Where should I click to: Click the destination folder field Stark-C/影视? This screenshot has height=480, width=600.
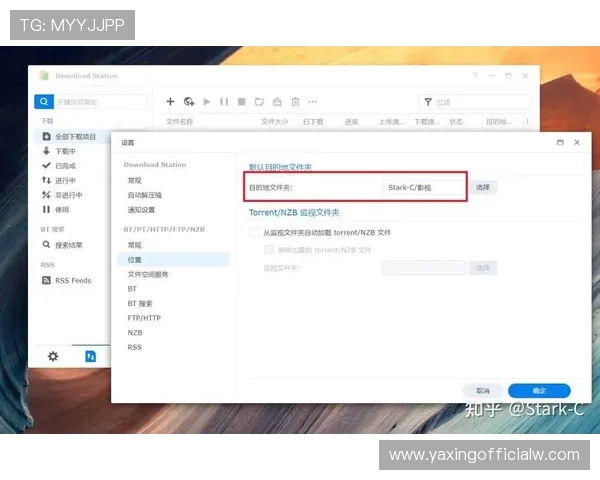click(424, 187)
